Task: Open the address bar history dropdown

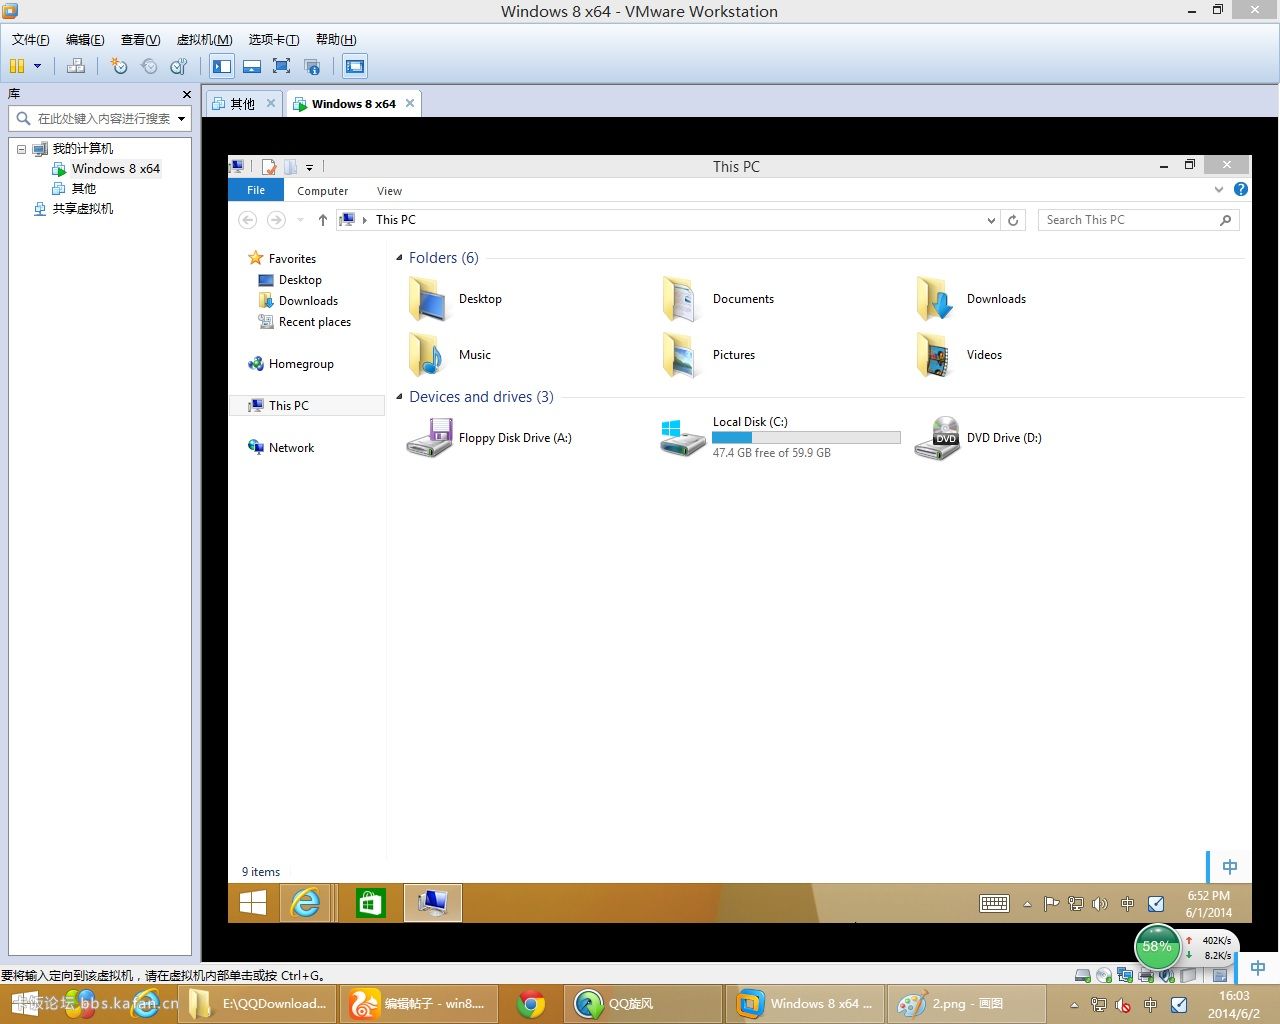Action: (x=991, y=220)
